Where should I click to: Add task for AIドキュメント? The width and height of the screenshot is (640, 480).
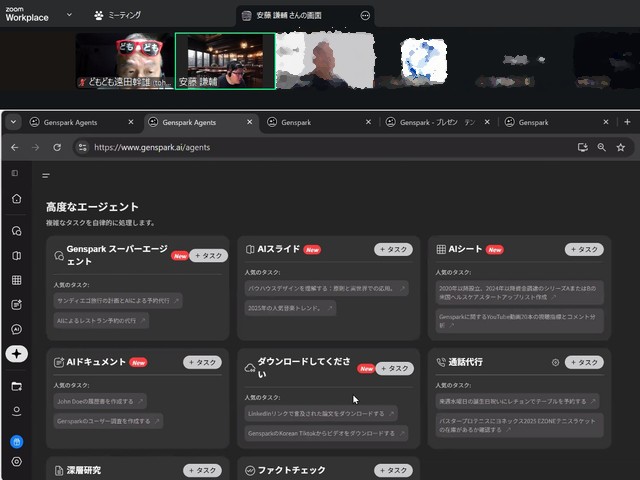pyautogui.click(x=202, y=362)
